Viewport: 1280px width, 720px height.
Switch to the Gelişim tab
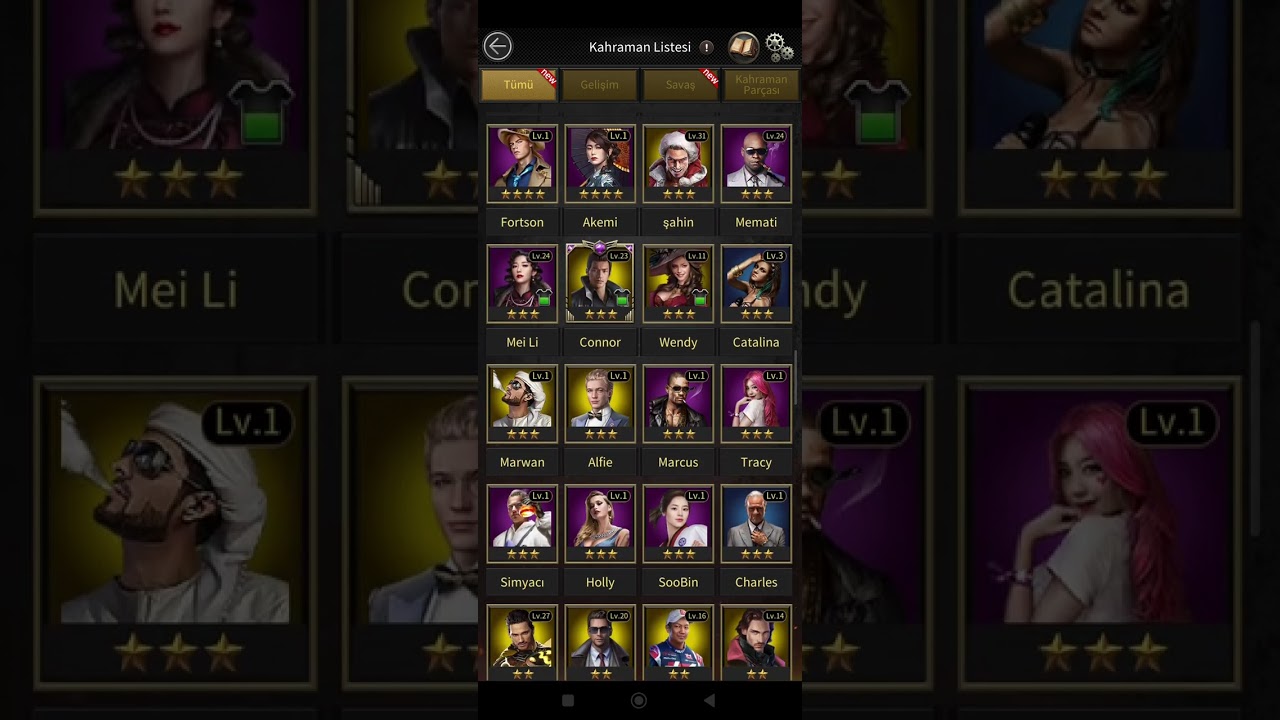pos(599,85)
